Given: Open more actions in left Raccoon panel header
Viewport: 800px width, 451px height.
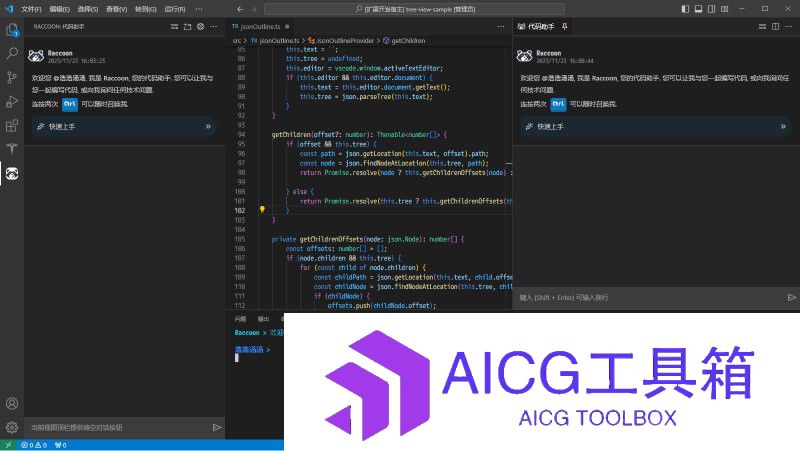Looking at the screenshot, I should click(x=213, y=27).
